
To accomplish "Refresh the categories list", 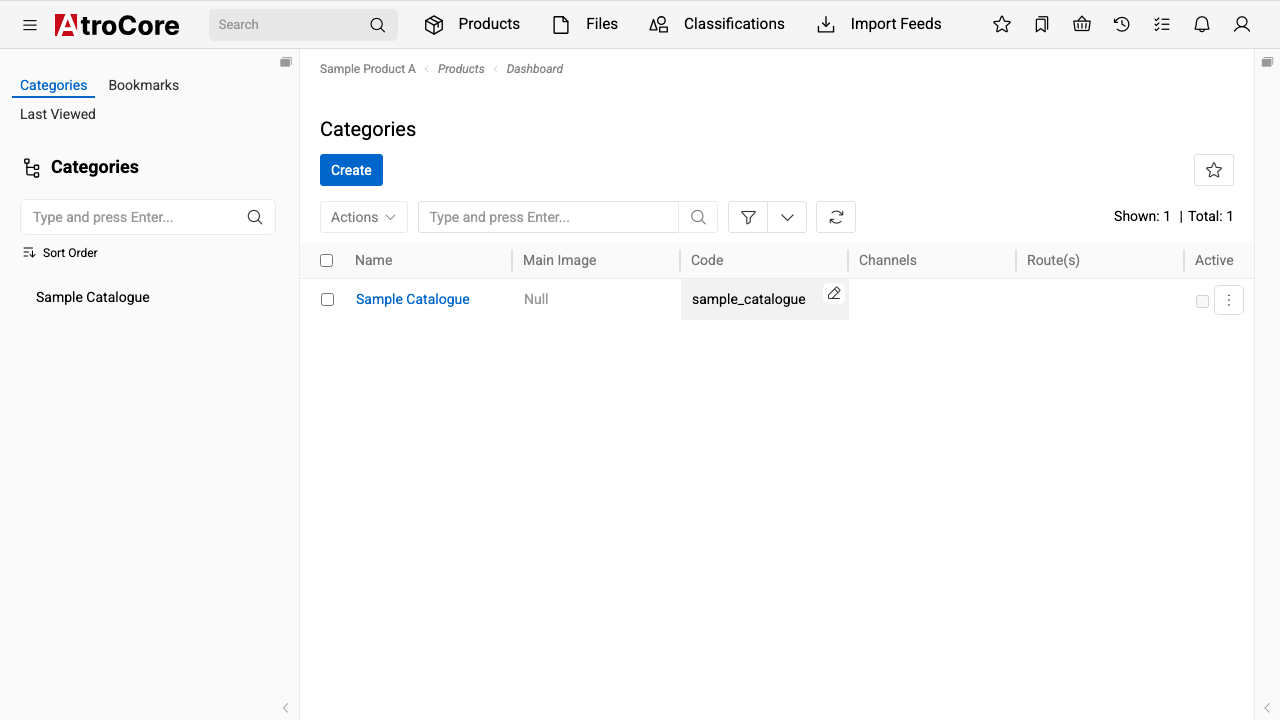I will [x=836, y=217].
